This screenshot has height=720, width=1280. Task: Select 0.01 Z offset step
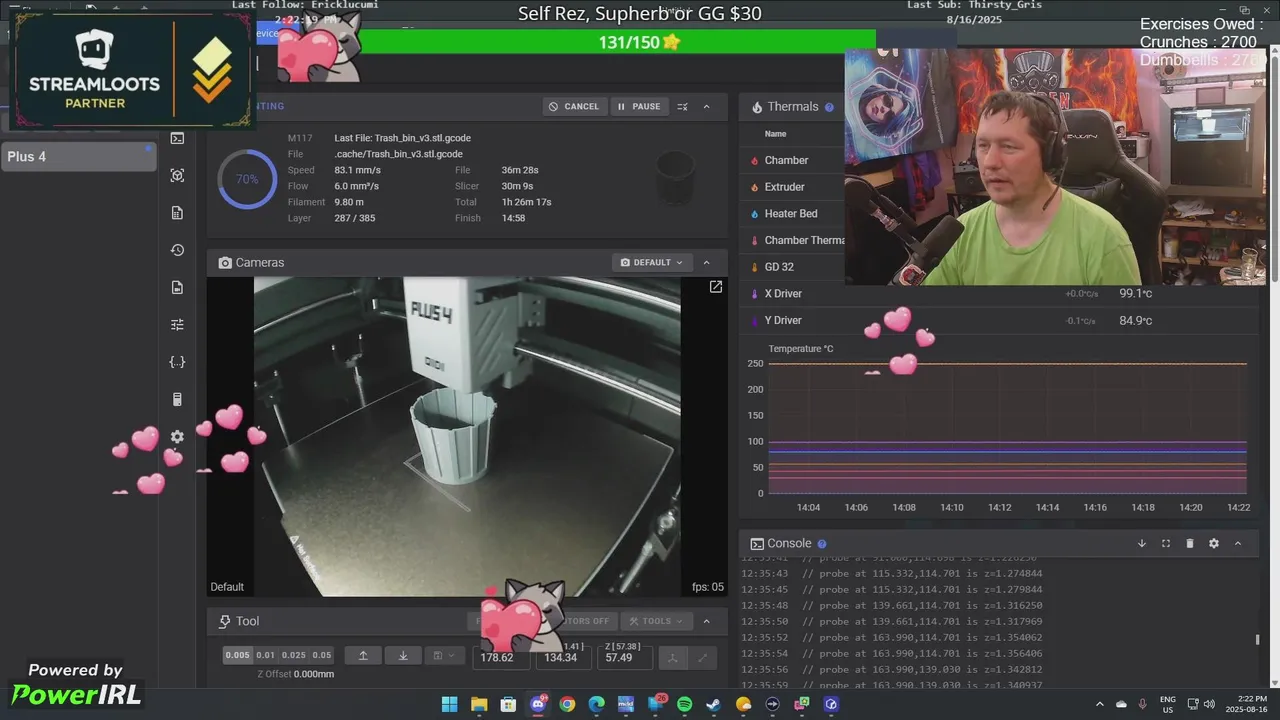point(265,655)
